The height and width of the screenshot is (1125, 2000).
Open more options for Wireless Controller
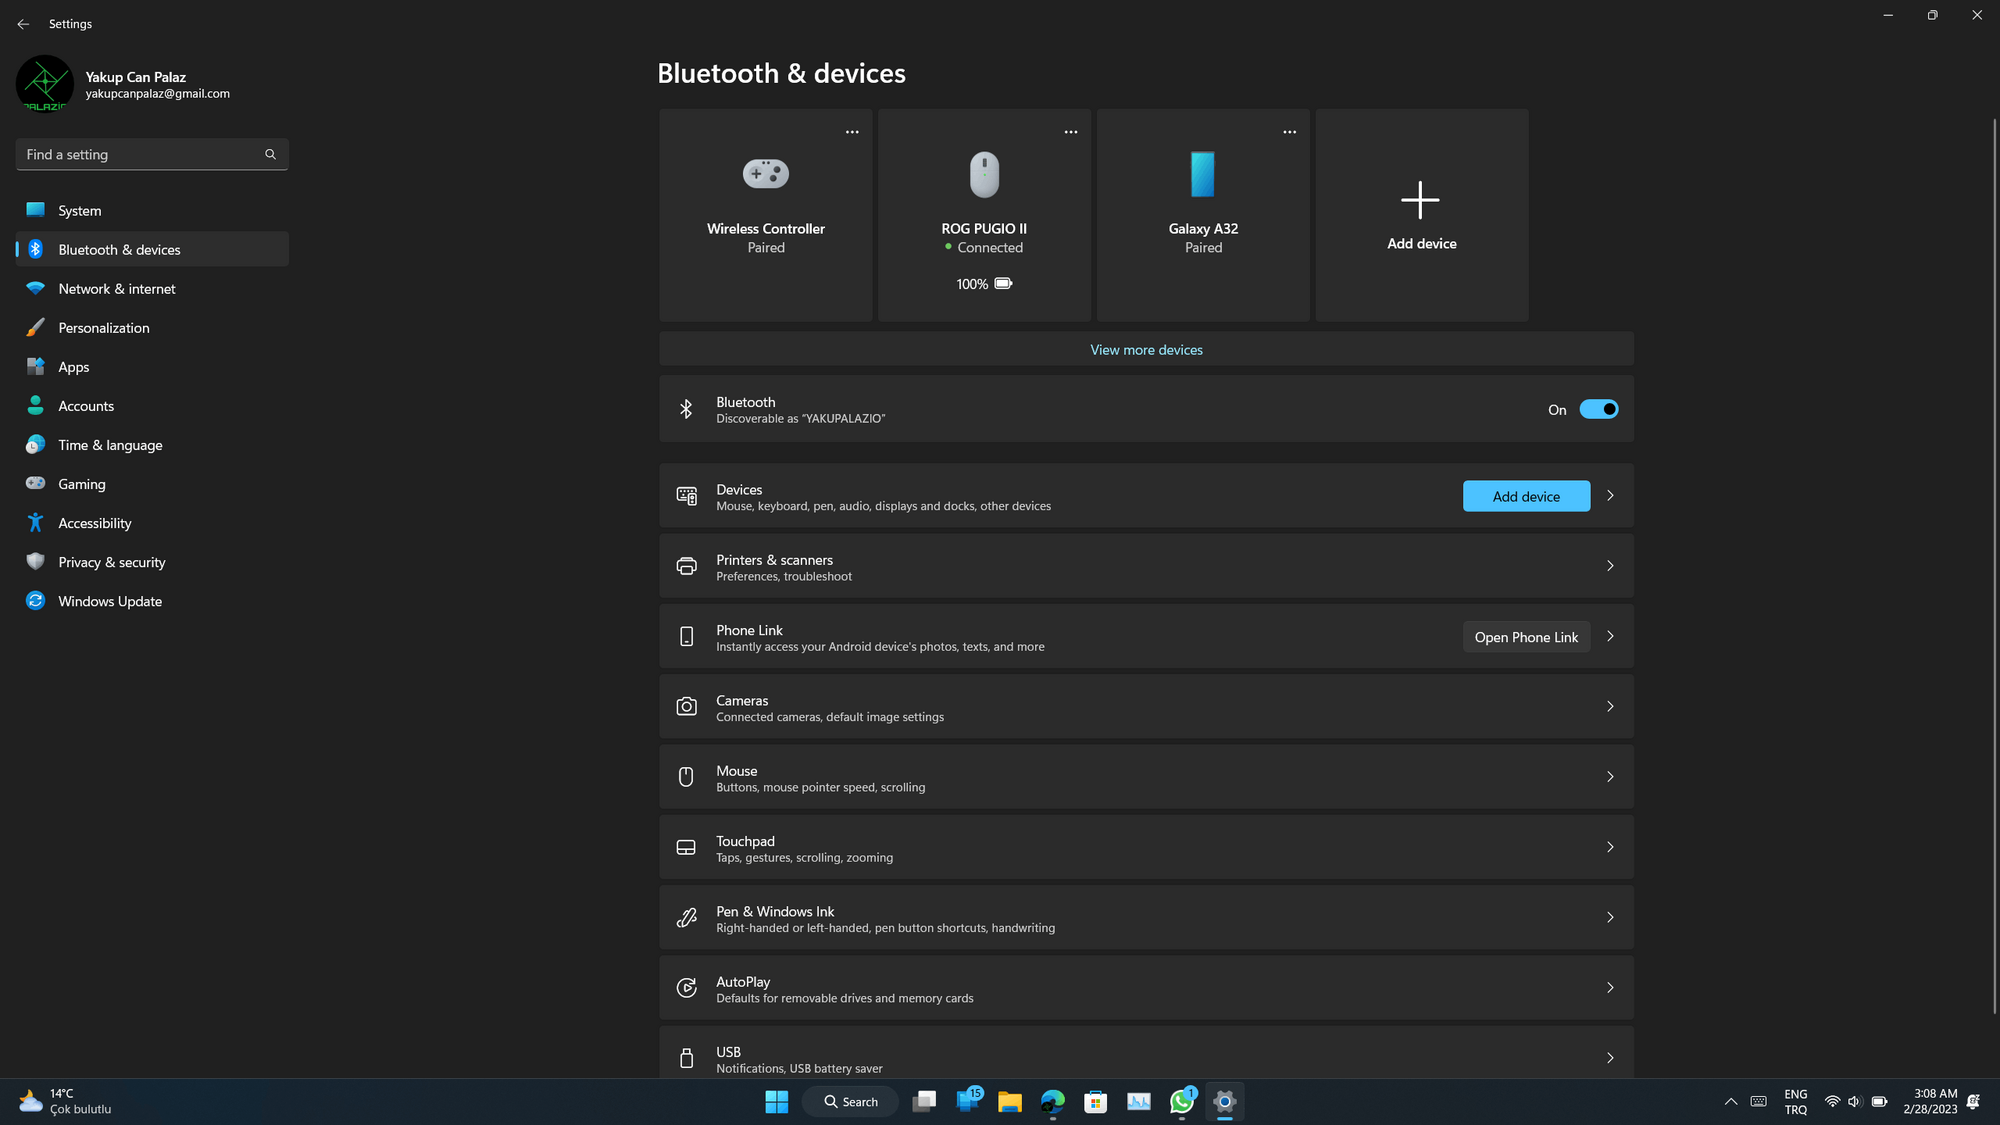pos(852,132)
